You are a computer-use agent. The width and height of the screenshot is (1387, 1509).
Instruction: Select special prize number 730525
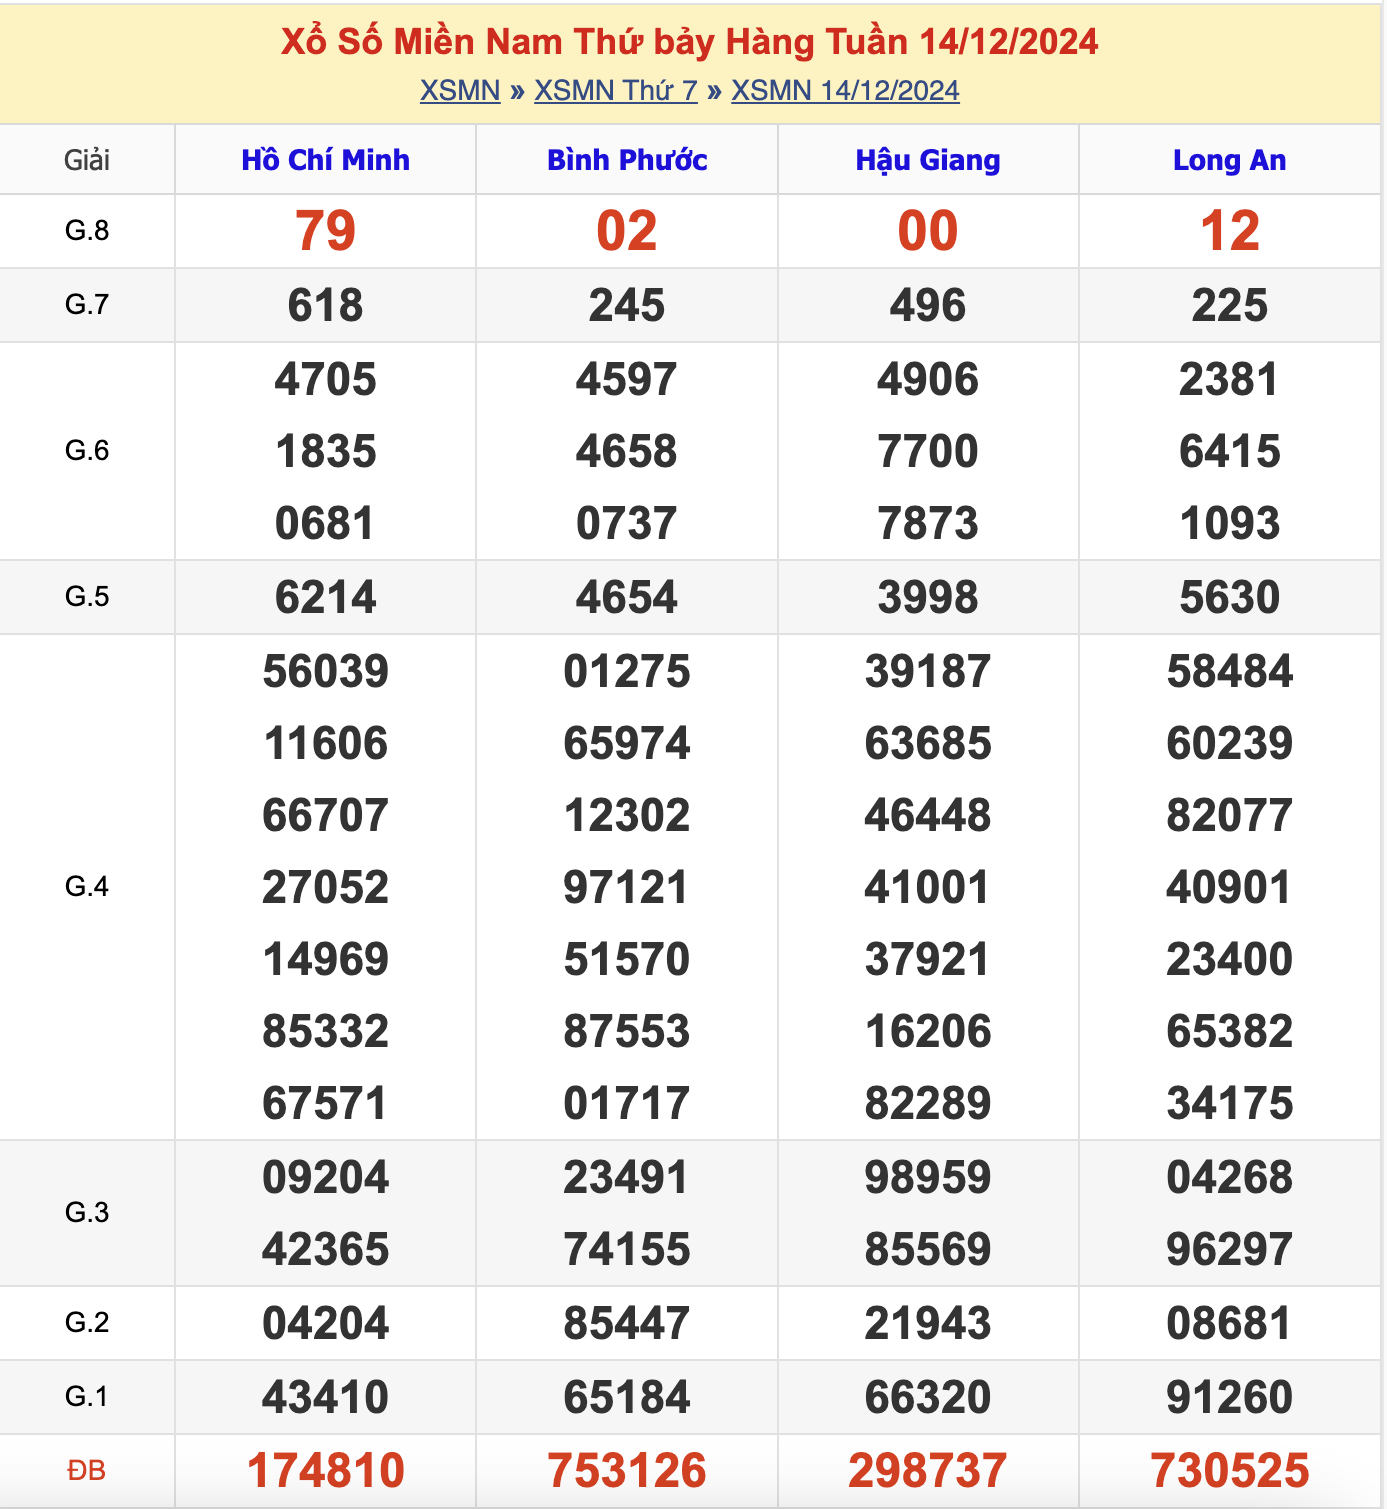point(1230,1471)
